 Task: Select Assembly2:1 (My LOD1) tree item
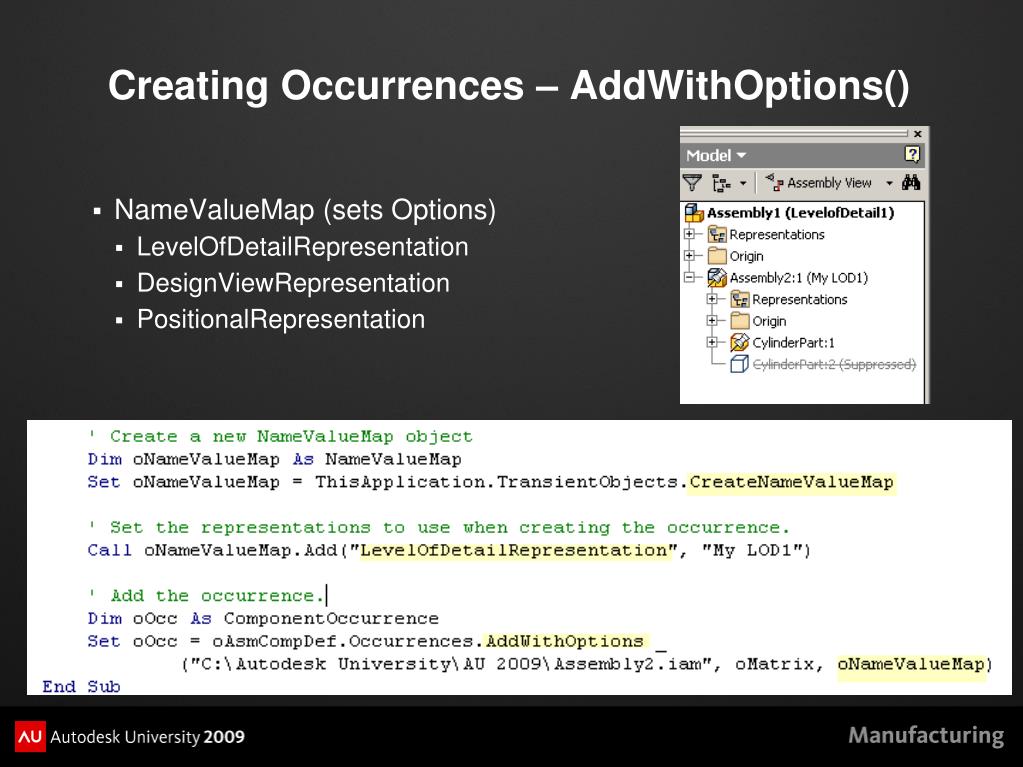pyautogui.click(x=799, y=278)
